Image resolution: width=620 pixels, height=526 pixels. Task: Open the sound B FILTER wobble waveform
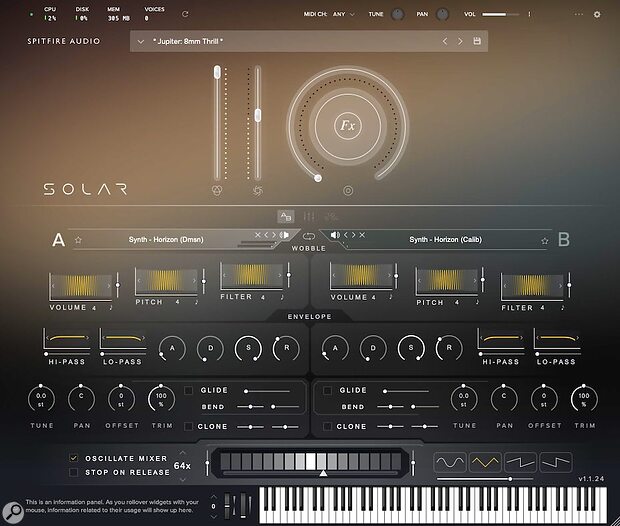pyautogui.click(x=532, y=286)
